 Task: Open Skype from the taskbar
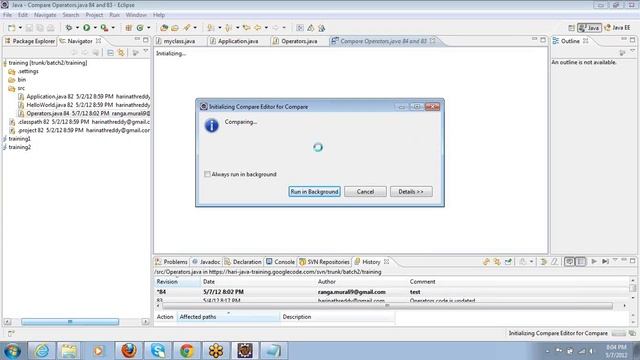pos(158,351)
